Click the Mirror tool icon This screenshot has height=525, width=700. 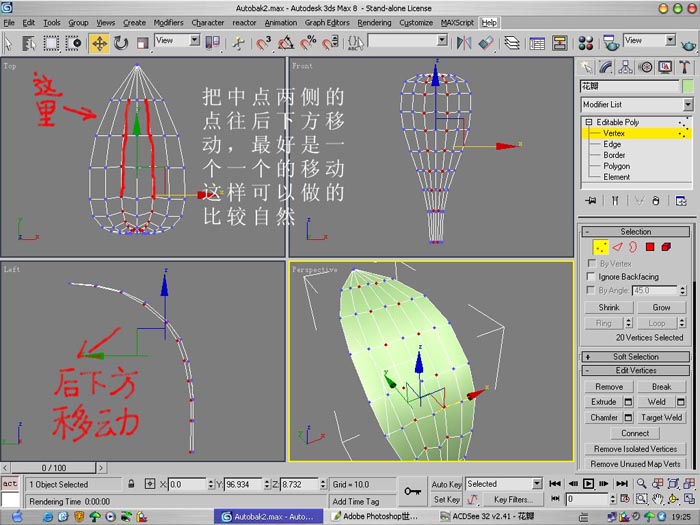tap(463, 43)
